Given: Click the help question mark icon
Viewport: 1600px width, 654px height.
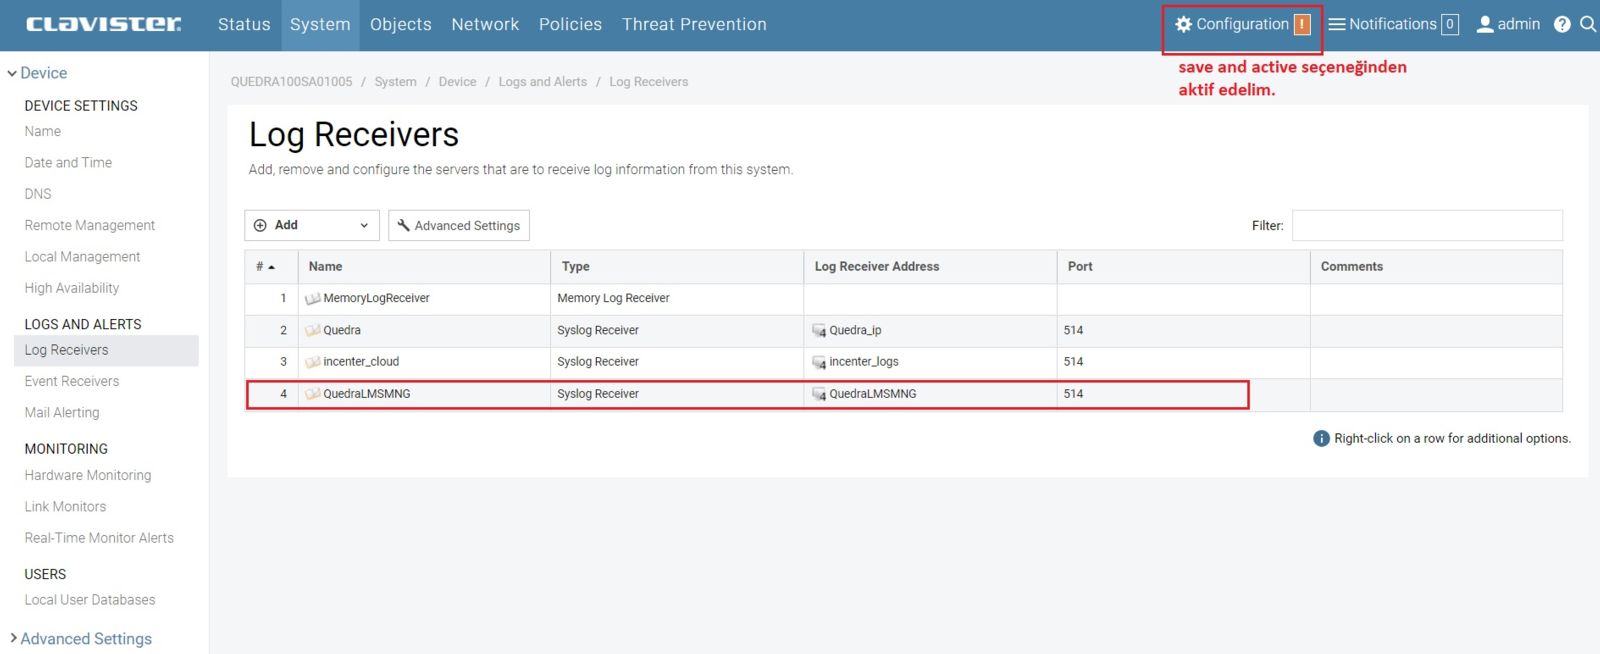Looking at the screenshot, I should (1562, 24).
